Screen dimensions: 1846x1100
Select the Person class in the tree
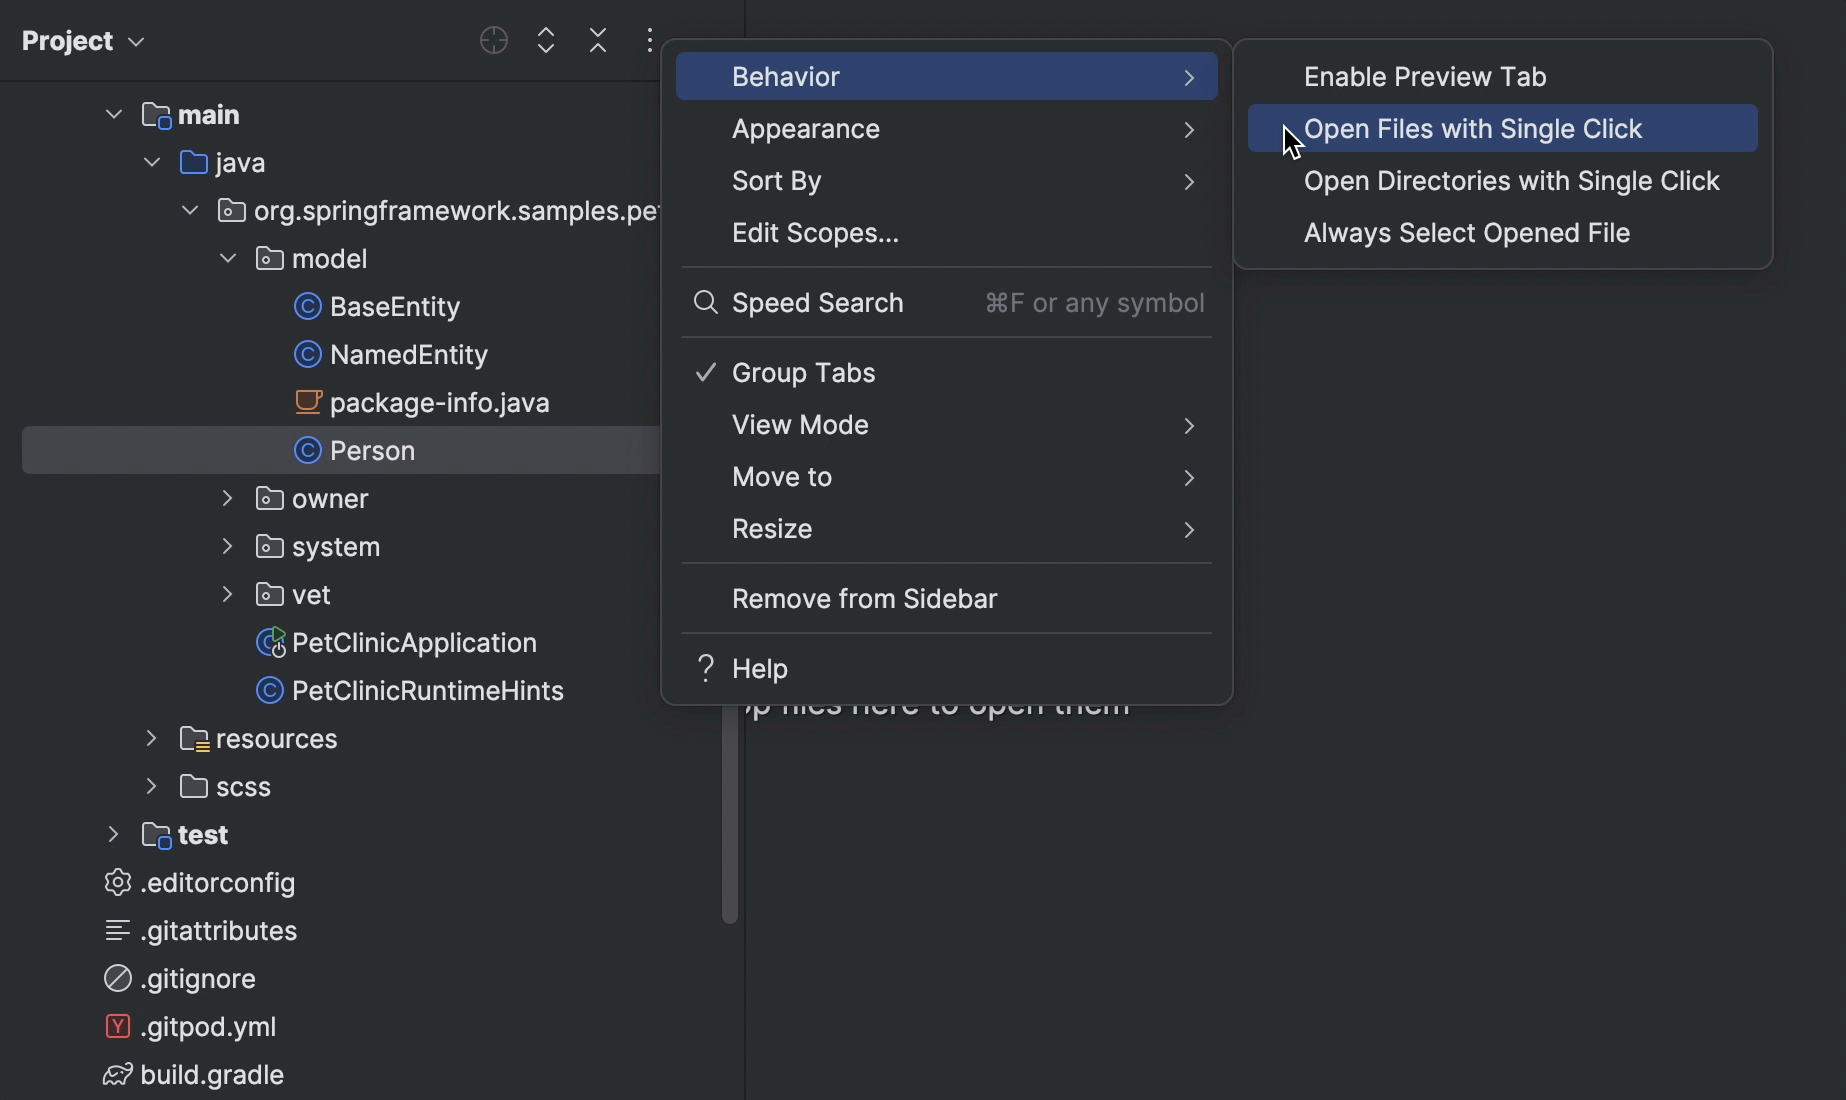pyautogui.click(x=370, y=450)
